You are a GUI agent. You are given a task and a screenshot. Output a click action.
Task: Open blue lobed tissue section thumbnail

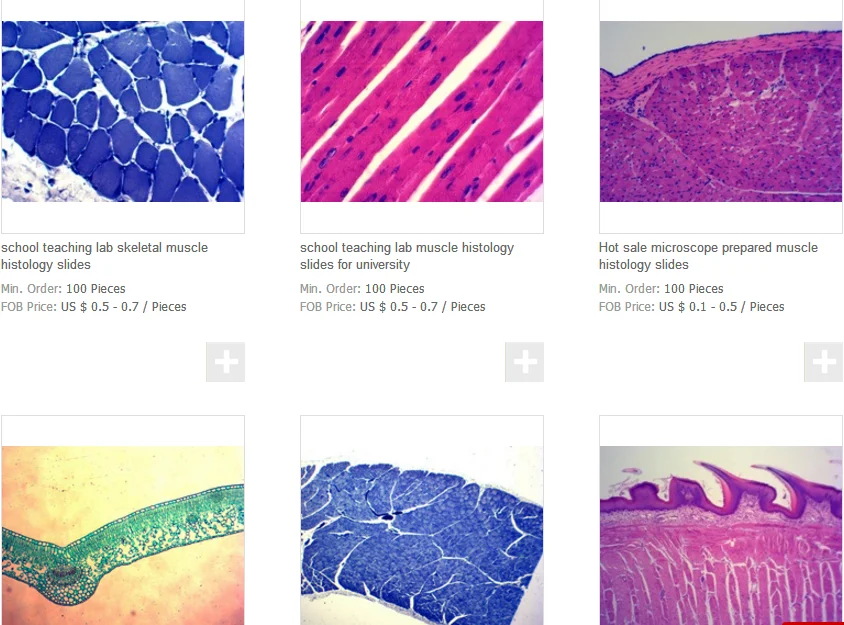point(421,535)
